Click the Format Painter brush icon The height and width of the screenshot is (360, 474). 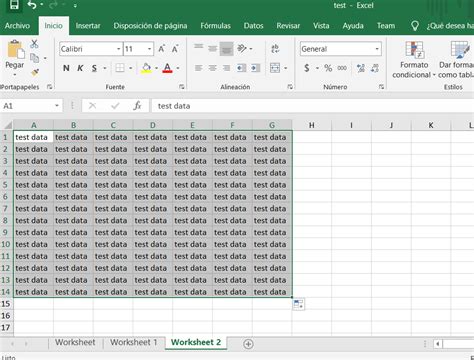(x=35, y=72)
